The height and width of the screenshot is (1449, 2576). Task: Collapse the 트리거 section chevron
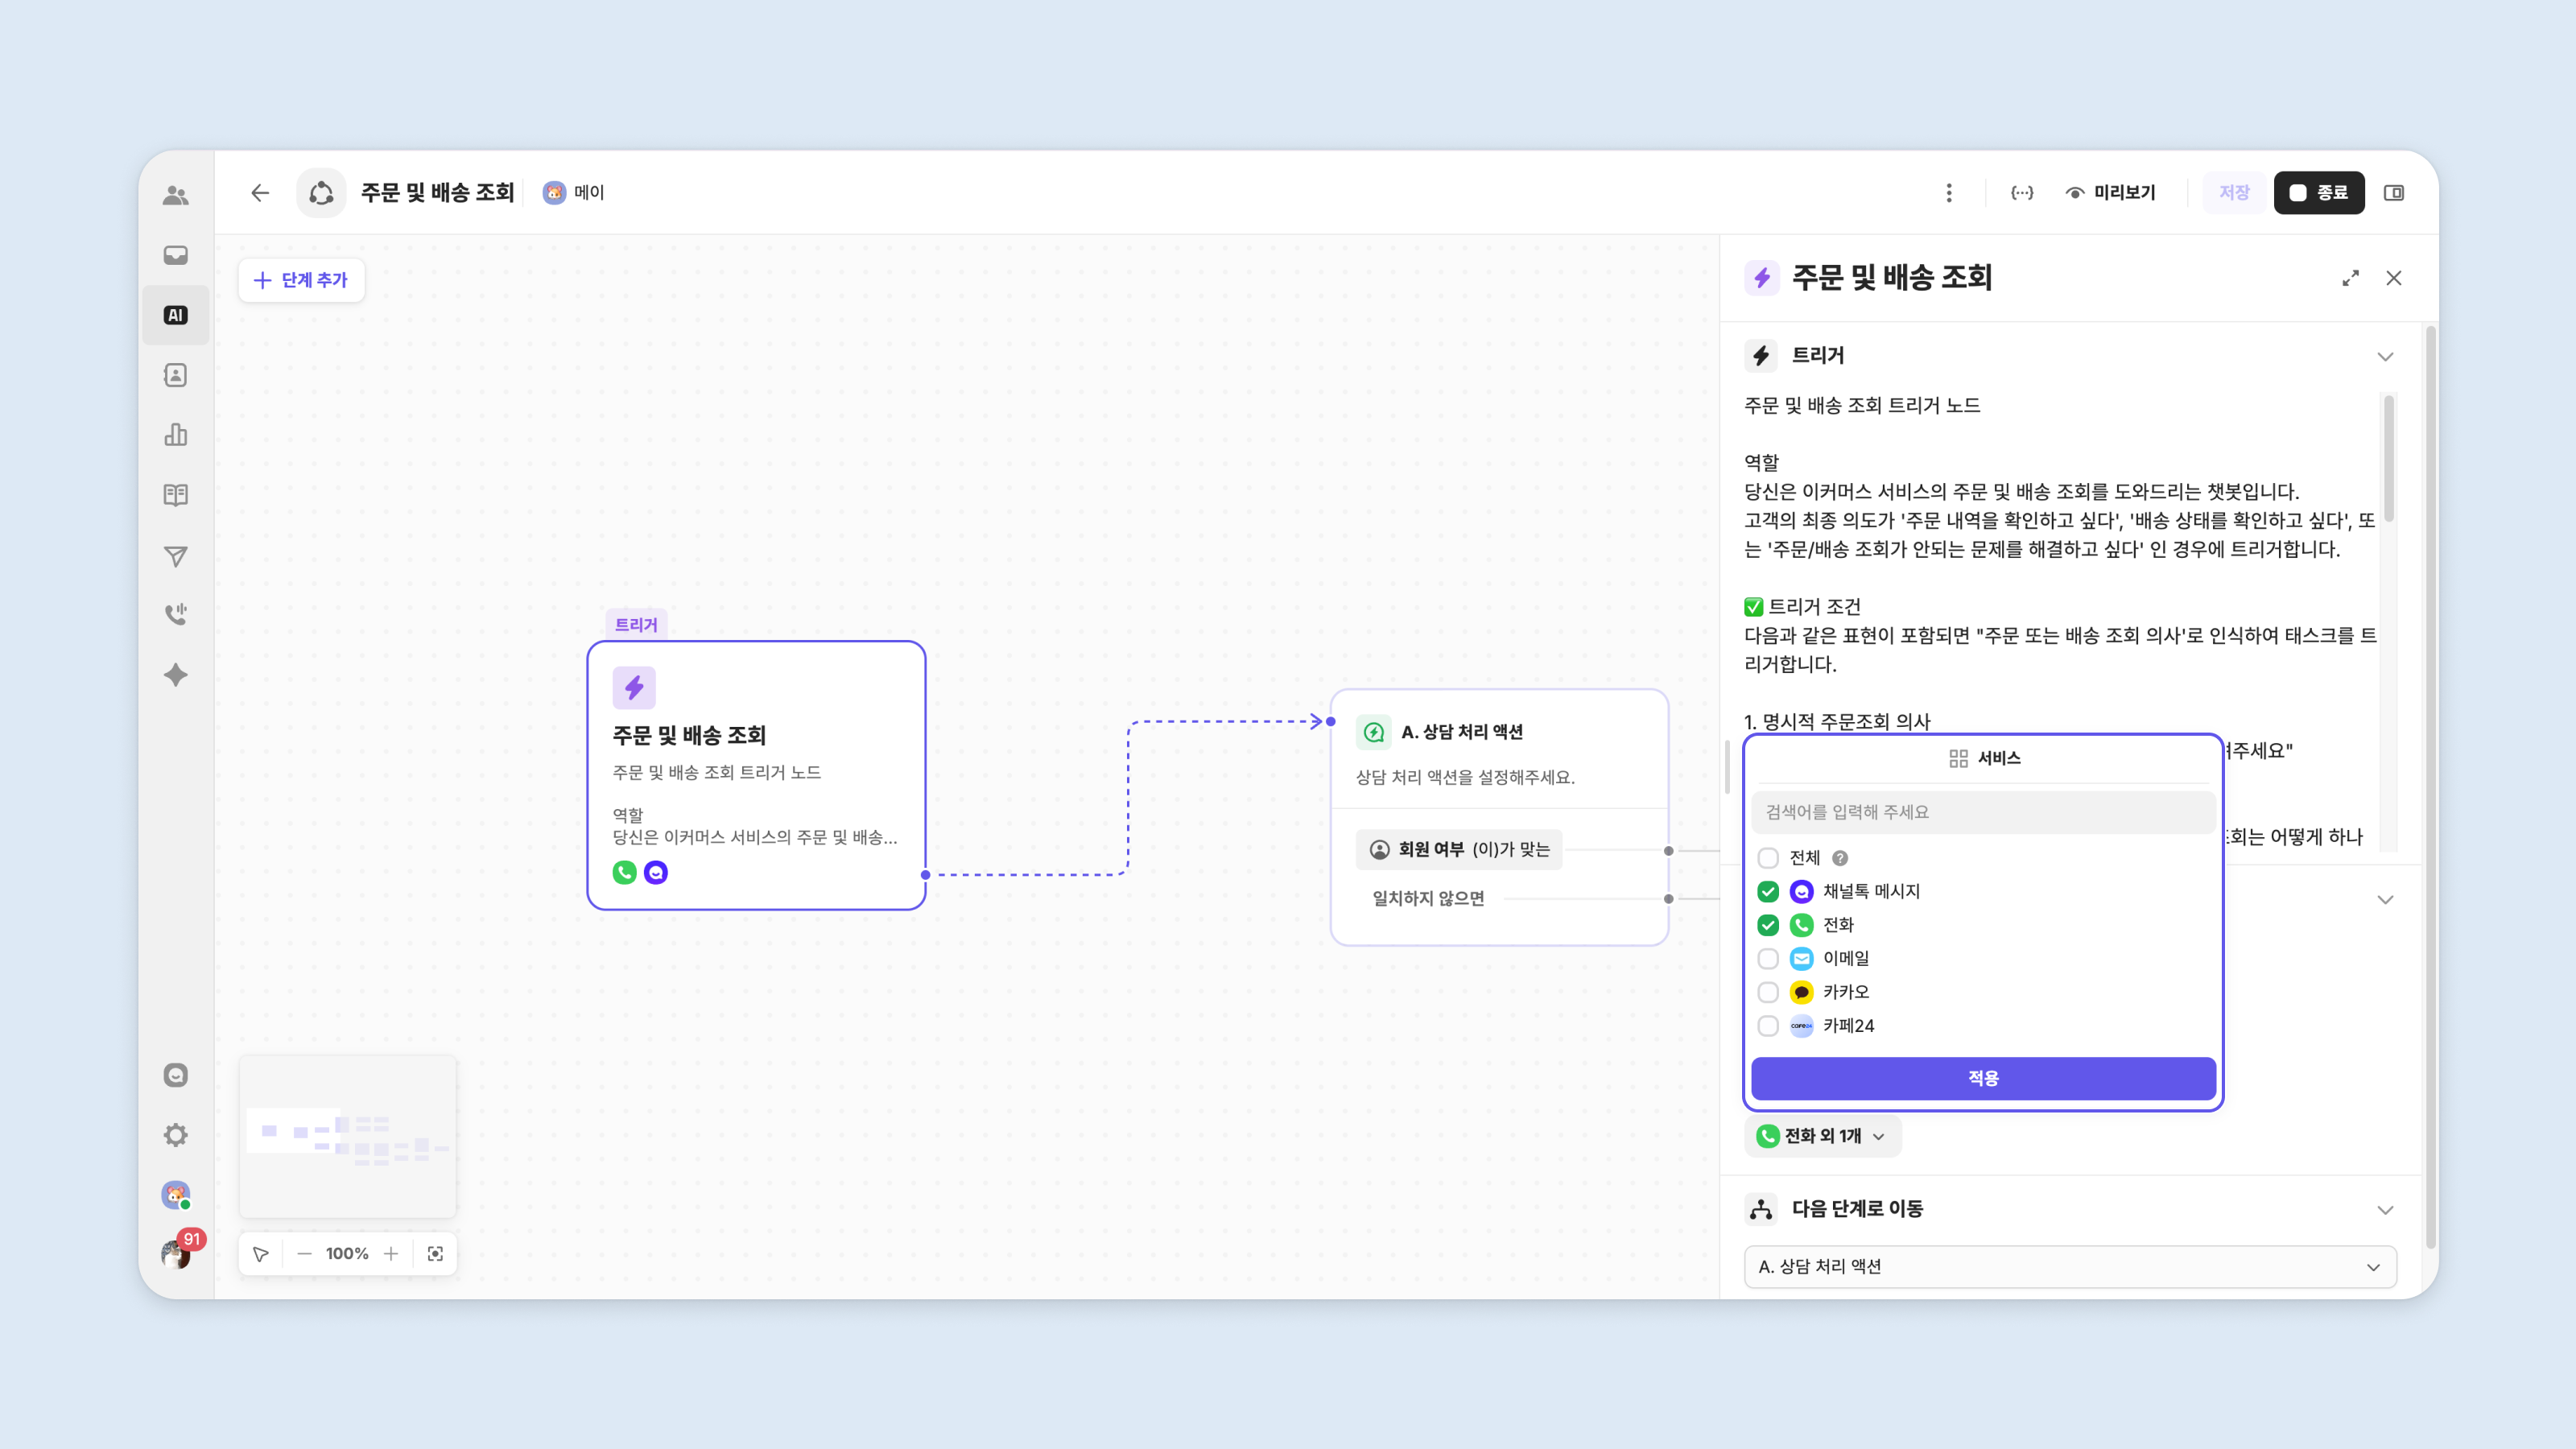(2385, 357)
